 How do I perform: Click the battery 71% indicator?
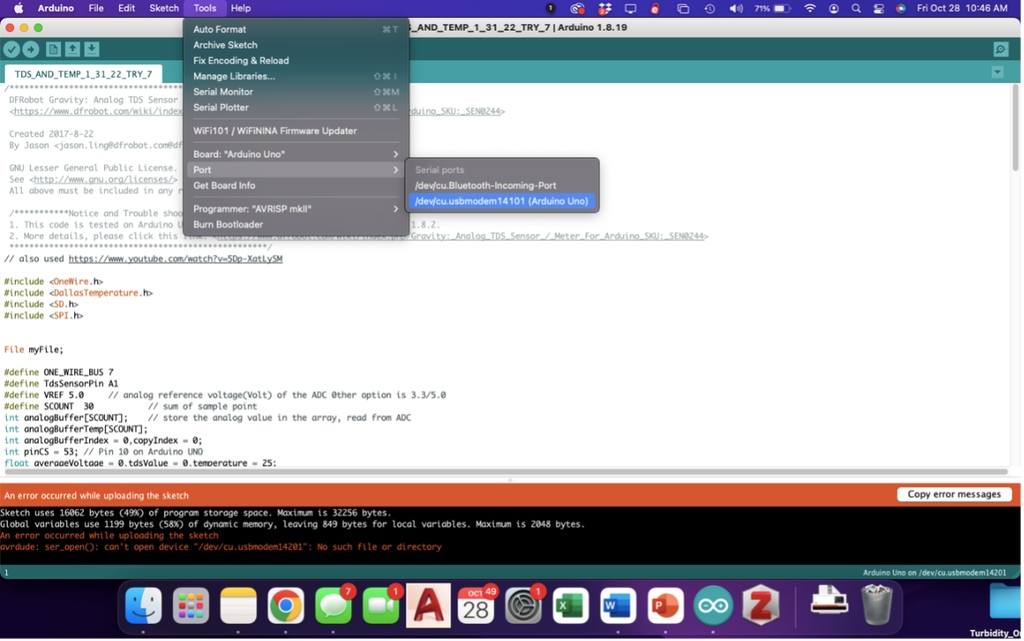tap(773, 8)
